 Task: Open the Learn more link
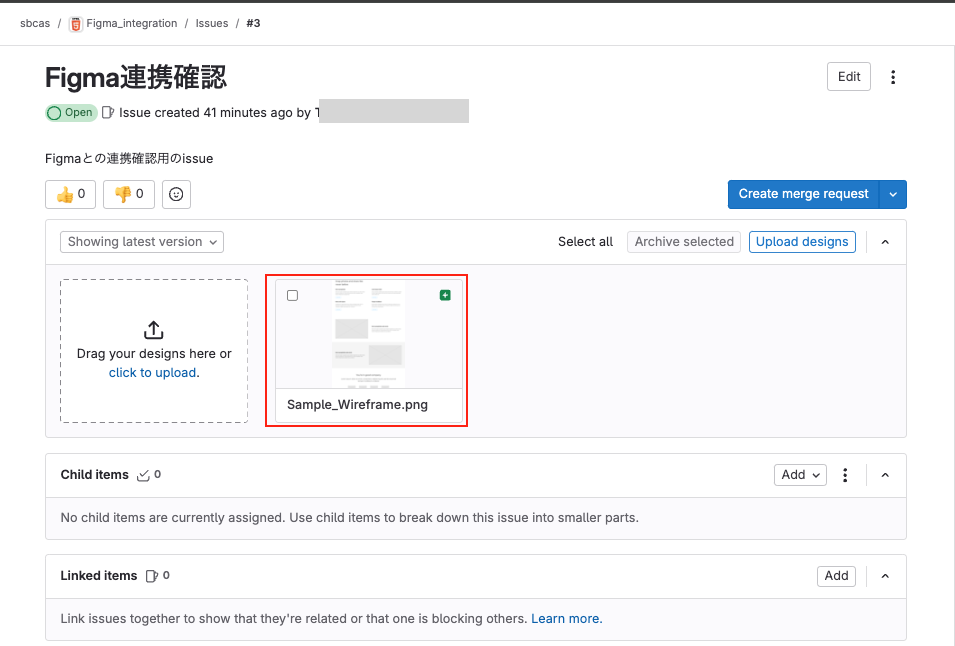[566, 618]
